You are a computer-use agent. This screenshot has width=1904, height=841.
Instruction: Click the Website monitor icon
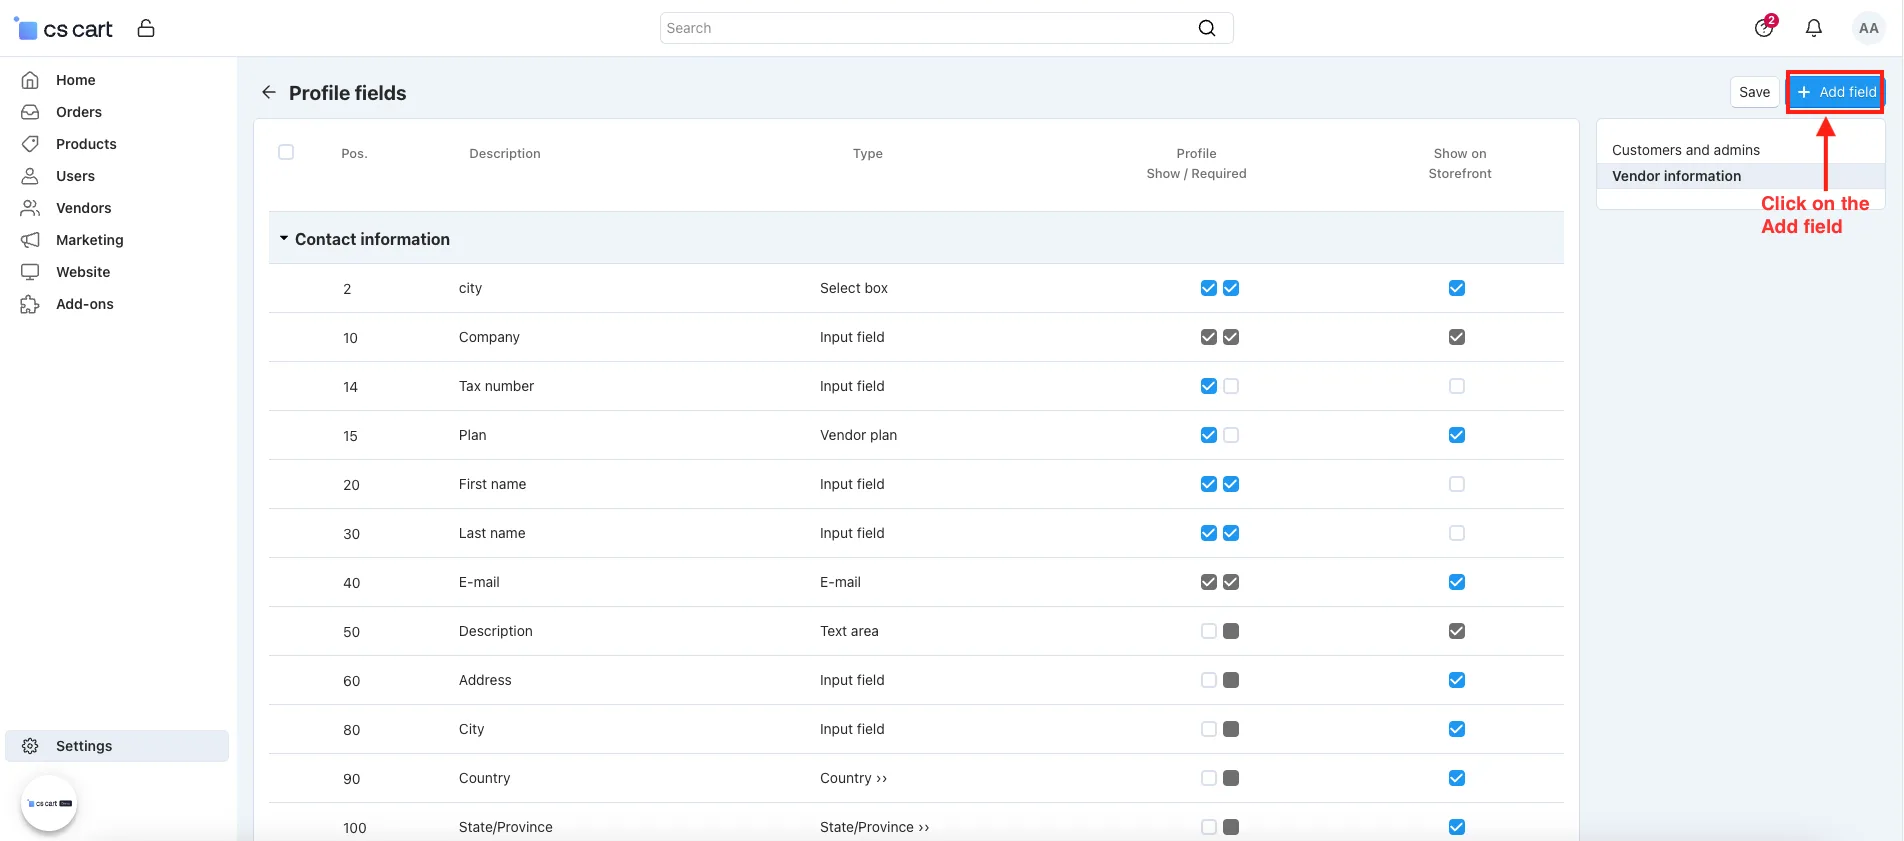coord(30,272)
